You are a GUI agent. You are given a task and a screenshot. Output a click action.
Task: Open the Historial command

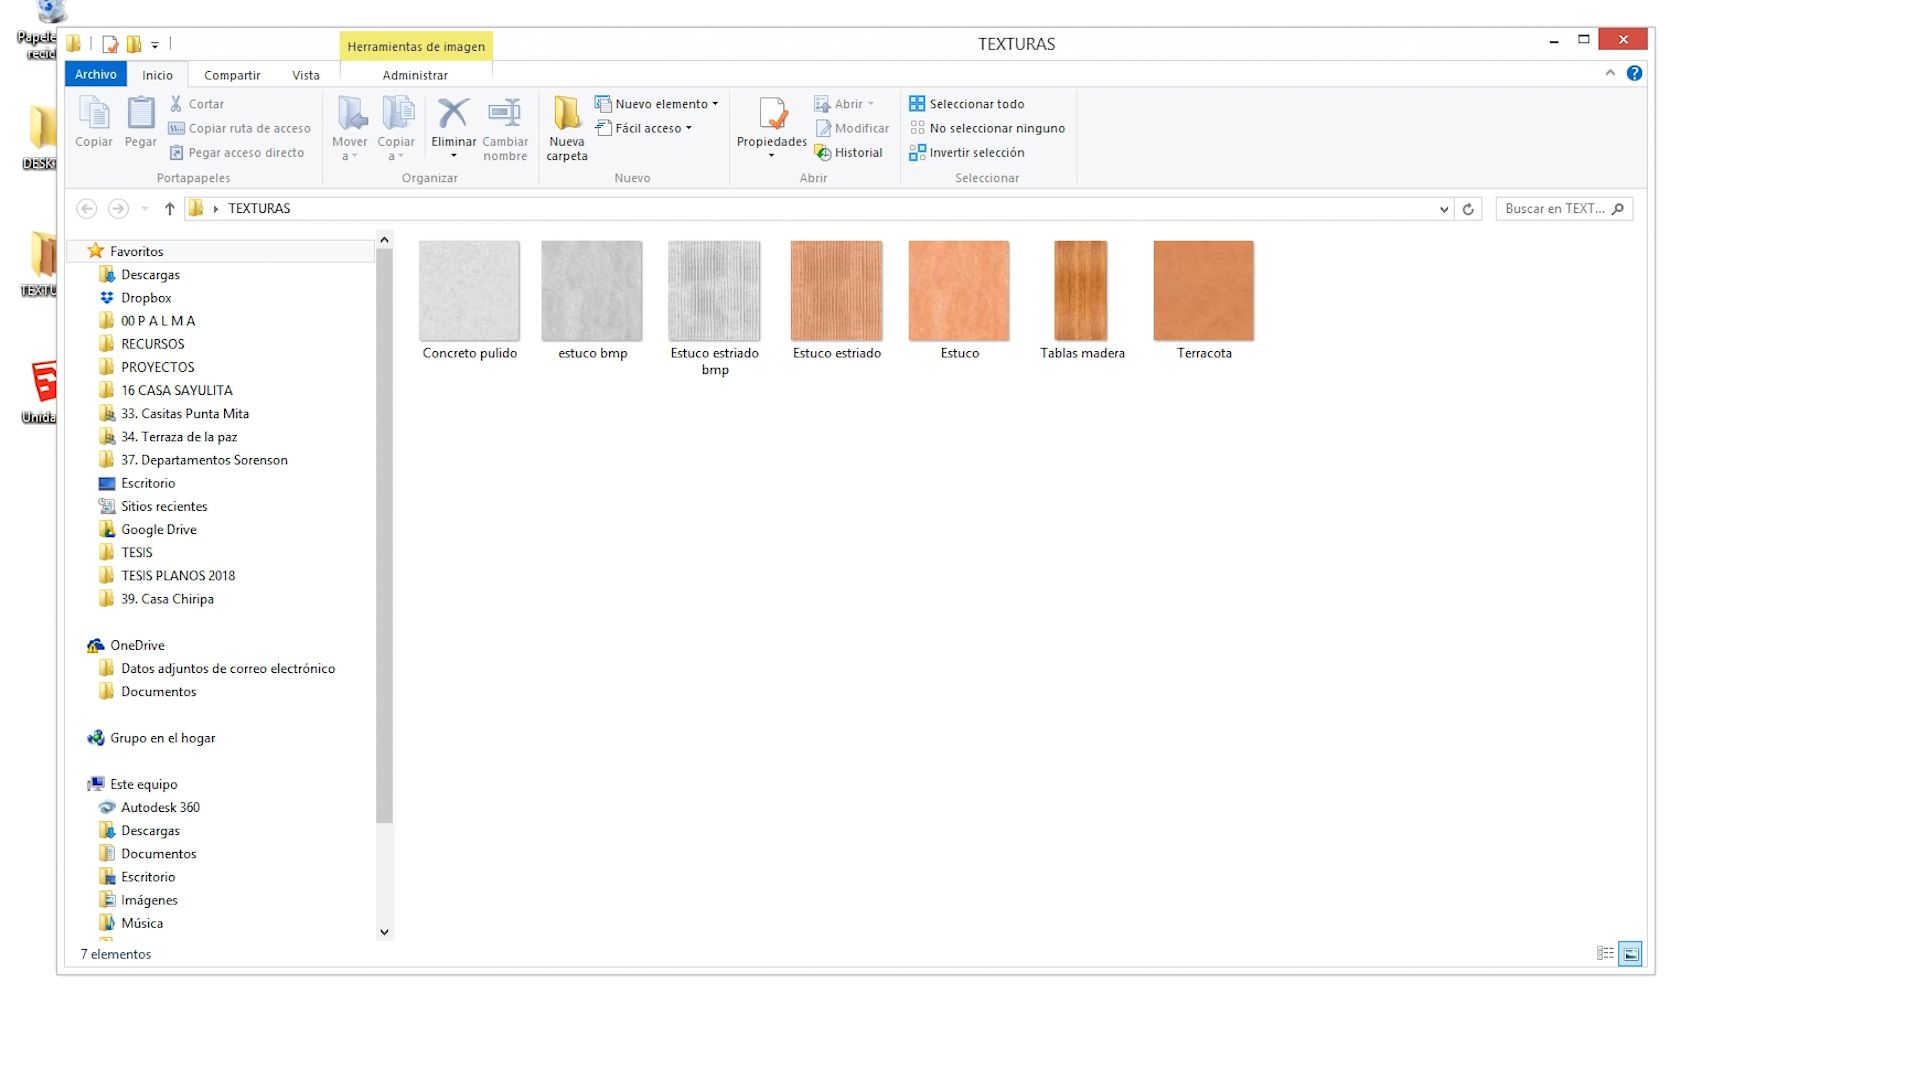[x=849, y=153]
